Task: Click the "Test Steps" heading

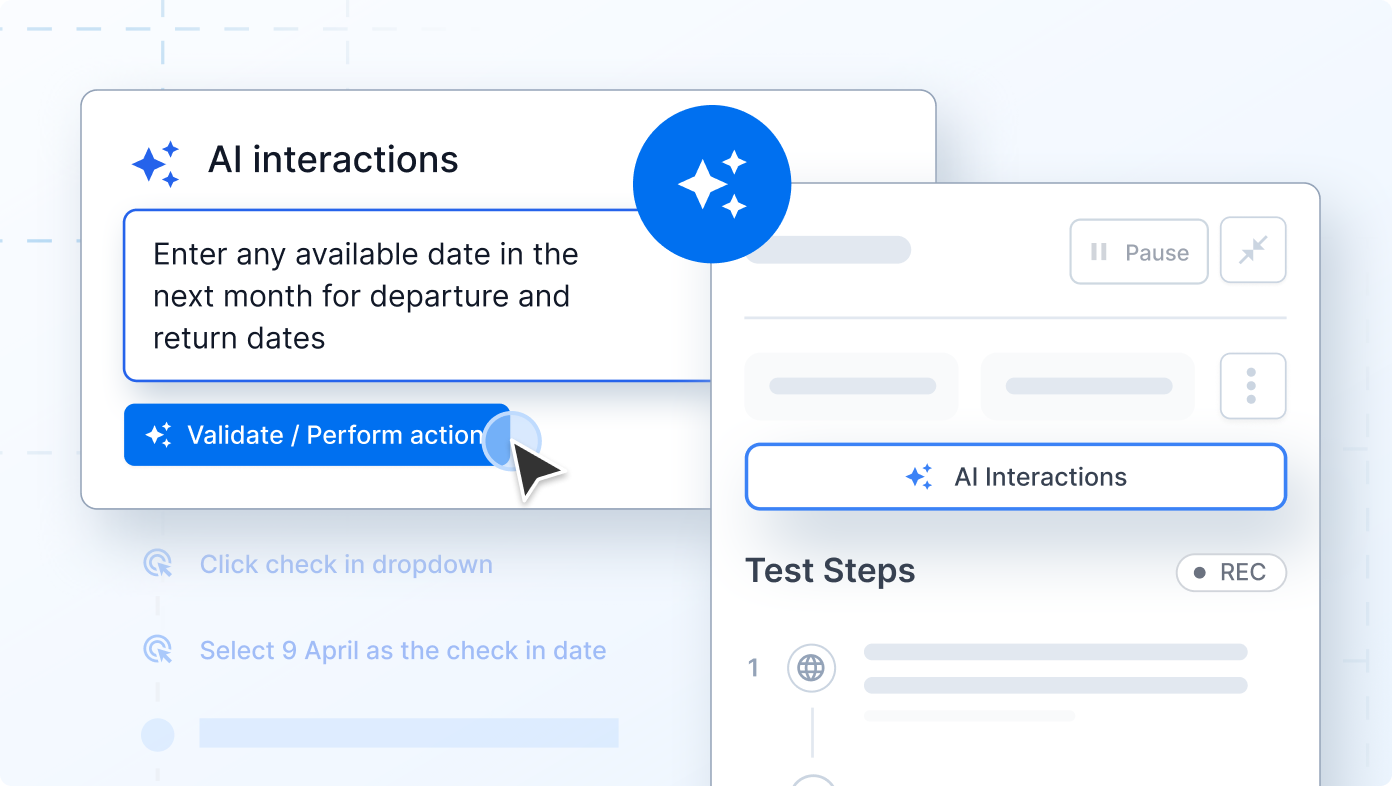Action: coord(830,571)
